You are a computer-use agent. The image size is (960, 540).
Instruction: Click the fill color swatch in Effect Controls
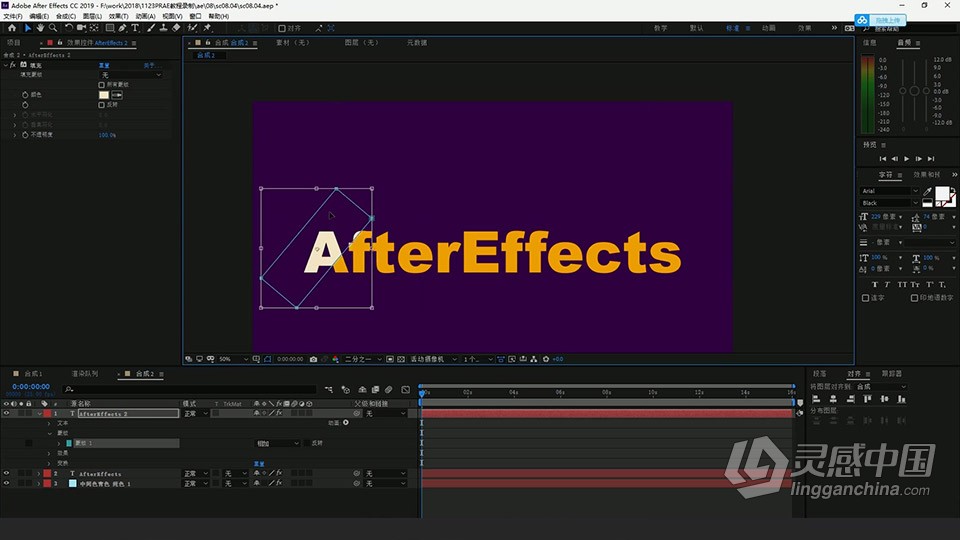[x=104, y=95]
